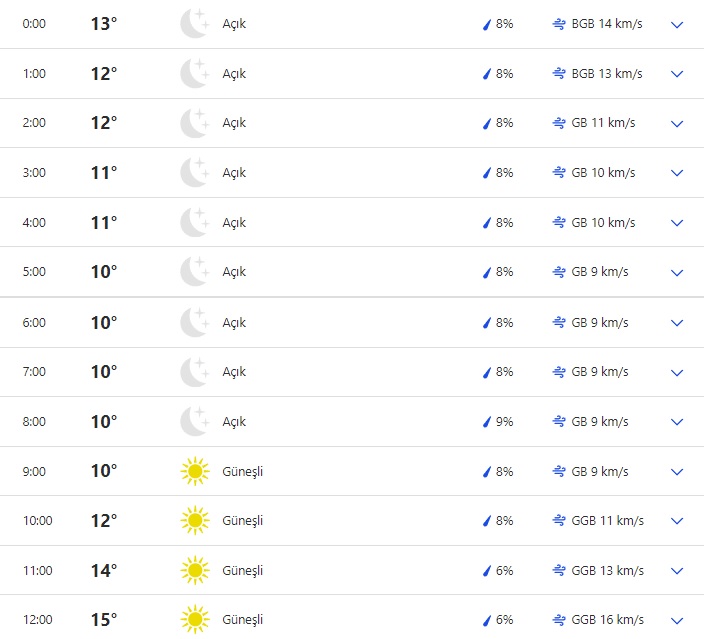The image size is (704, 639).
Task: Expand the 12:00 forecast chevron
Action: tap(677, 620)
